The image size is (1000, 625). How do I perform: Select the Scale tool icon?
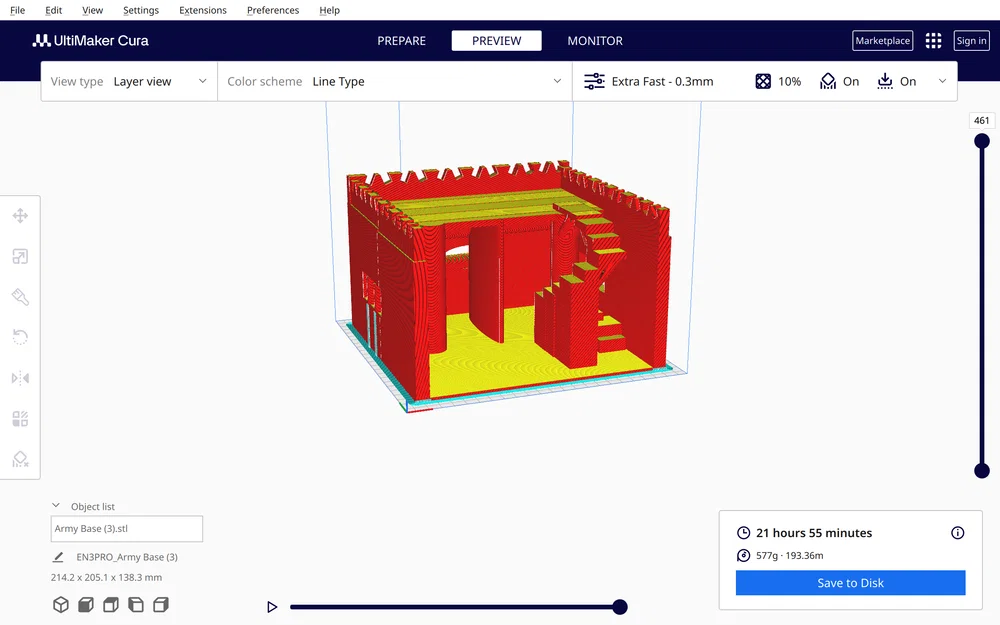click(x=20, y=256)
